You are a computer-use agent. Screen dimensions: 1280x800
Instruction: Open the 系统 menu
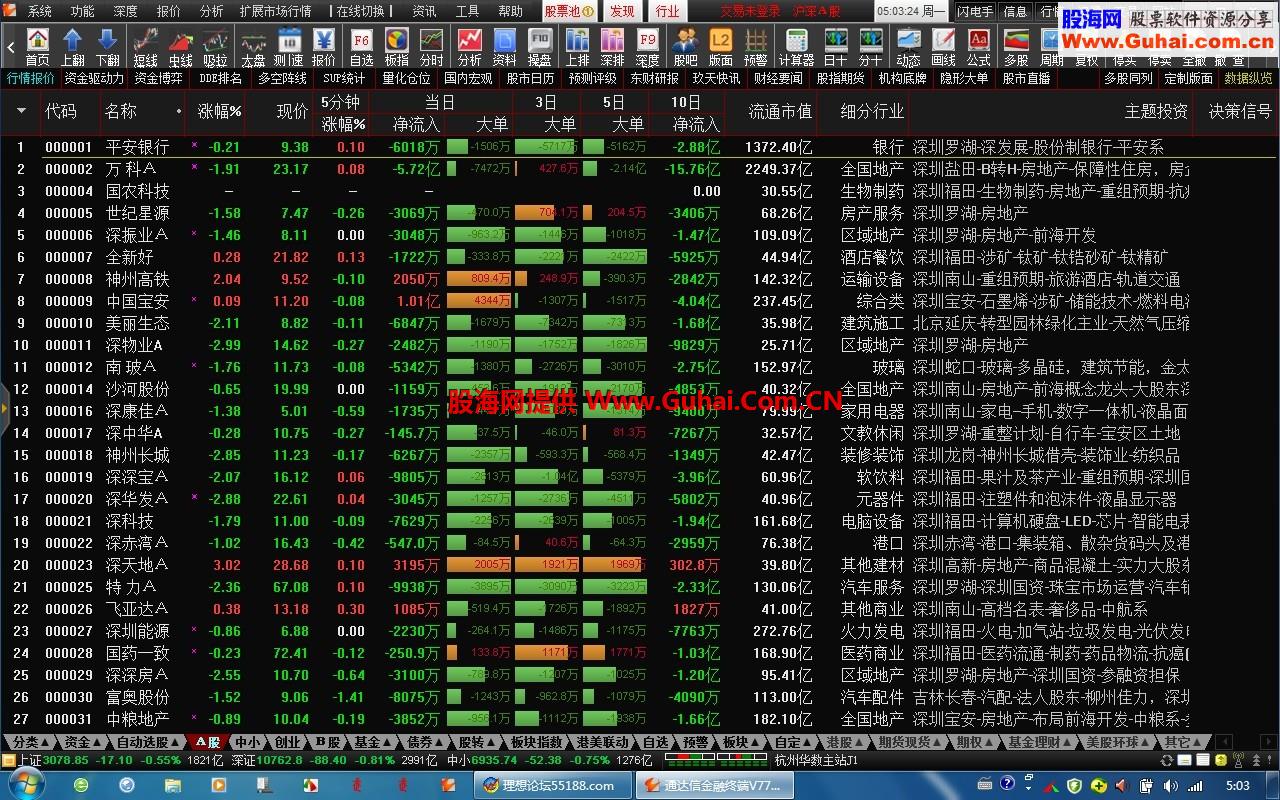point(40,11)
